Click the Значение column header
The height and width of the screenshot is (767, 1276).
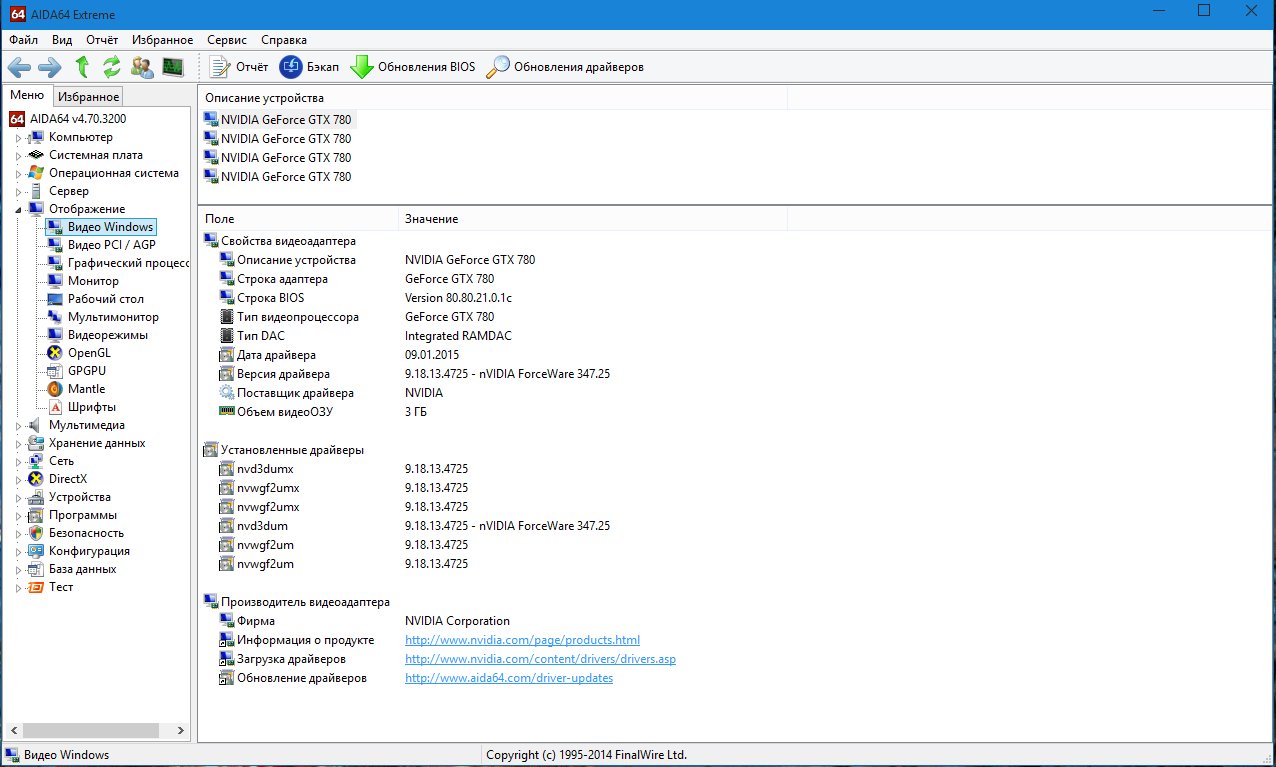coord(431,218)
